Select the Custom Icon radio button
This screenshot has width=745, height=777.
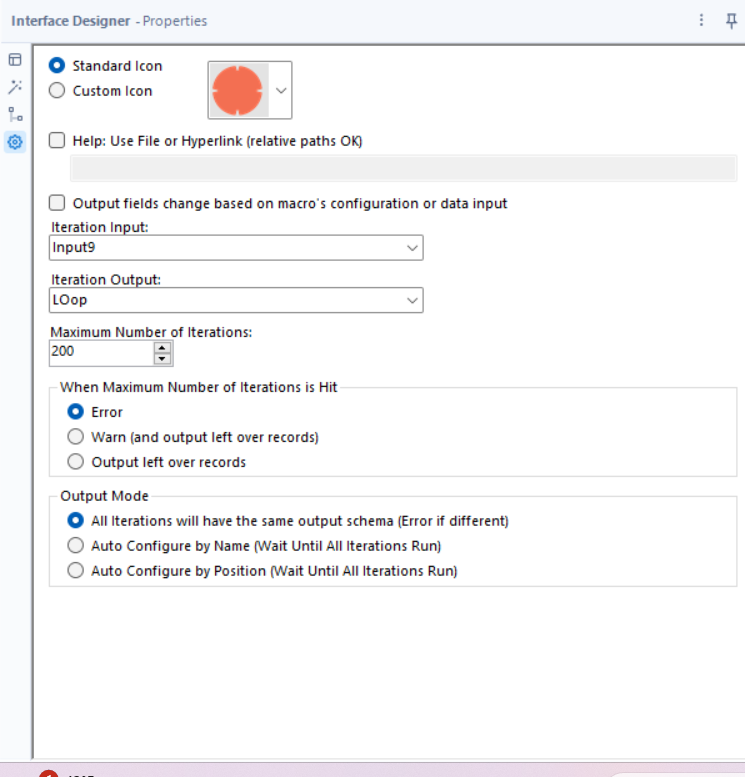pyautogui.click(x=57, y=91)
